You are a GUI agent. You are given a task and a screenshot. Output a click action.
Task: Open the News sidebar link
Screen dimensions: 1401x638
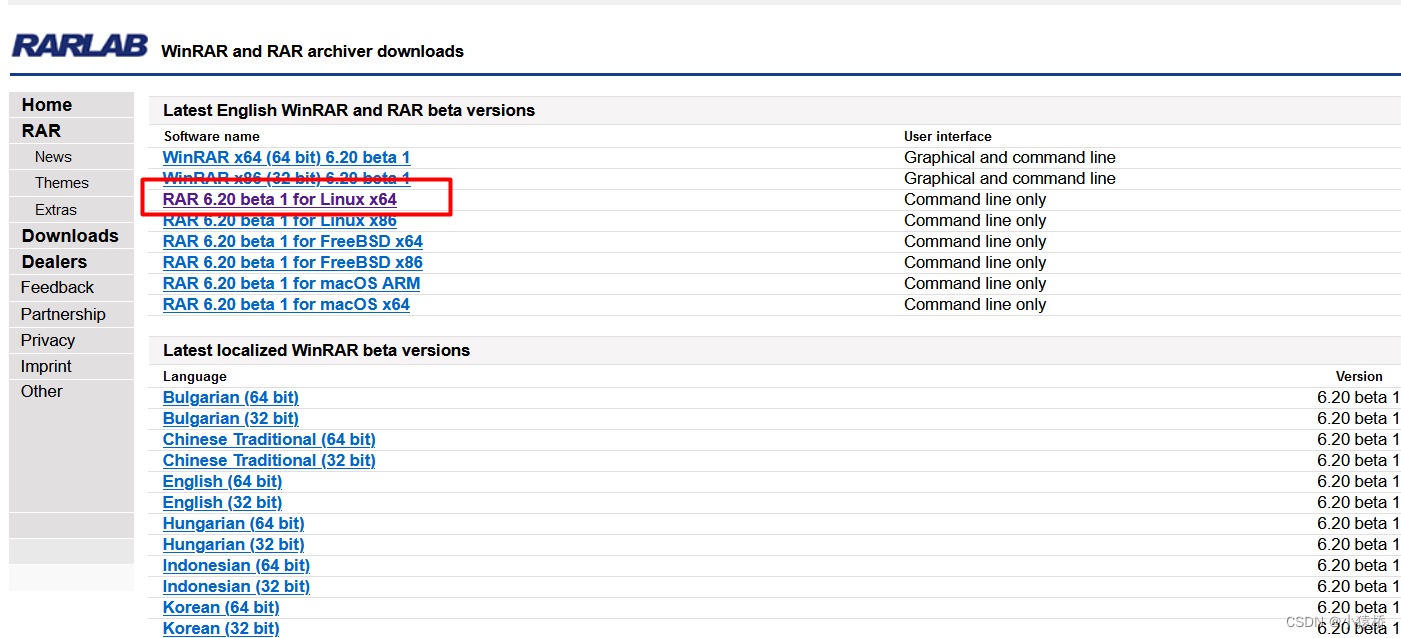click(x=53, y=157)
